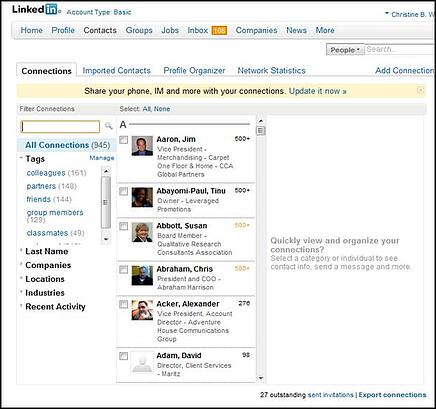Click the Account Type: Basic link
Image resolution: width=436 pixels, height=409 pixels.
(99, 12)
